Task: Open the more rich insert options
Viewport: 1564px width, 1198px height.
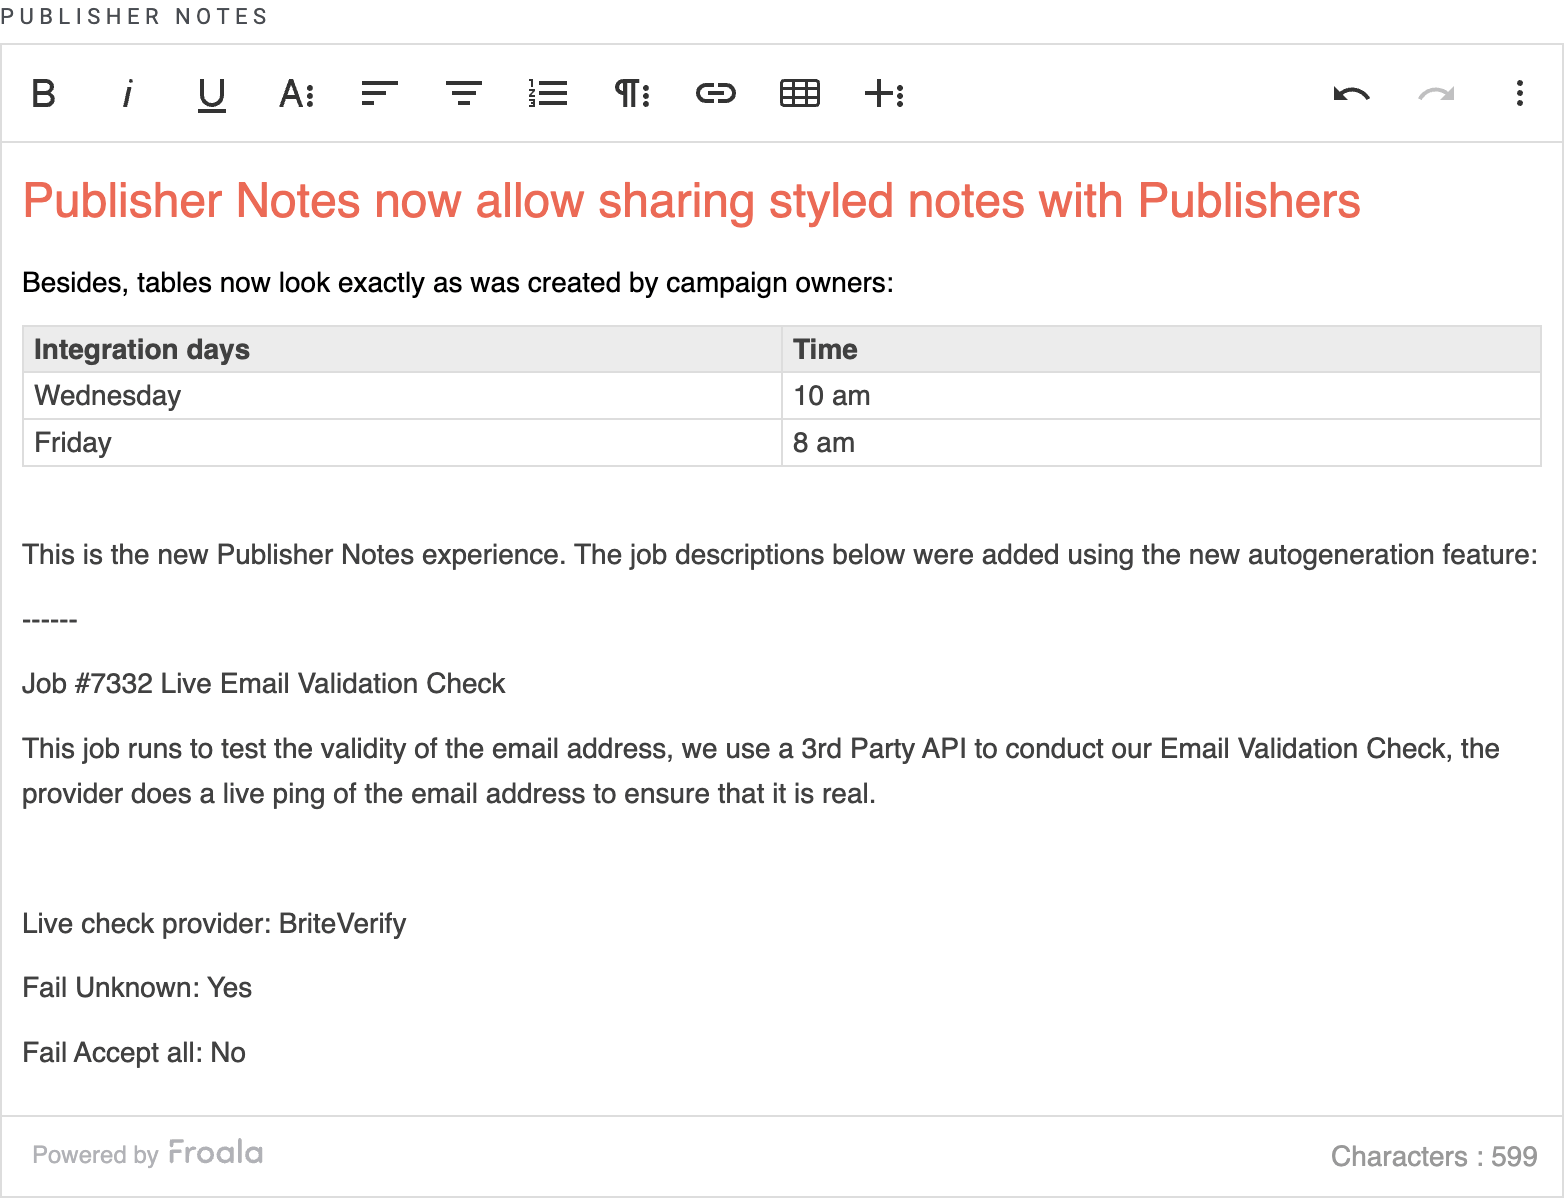Action: [x=884, y=94]
